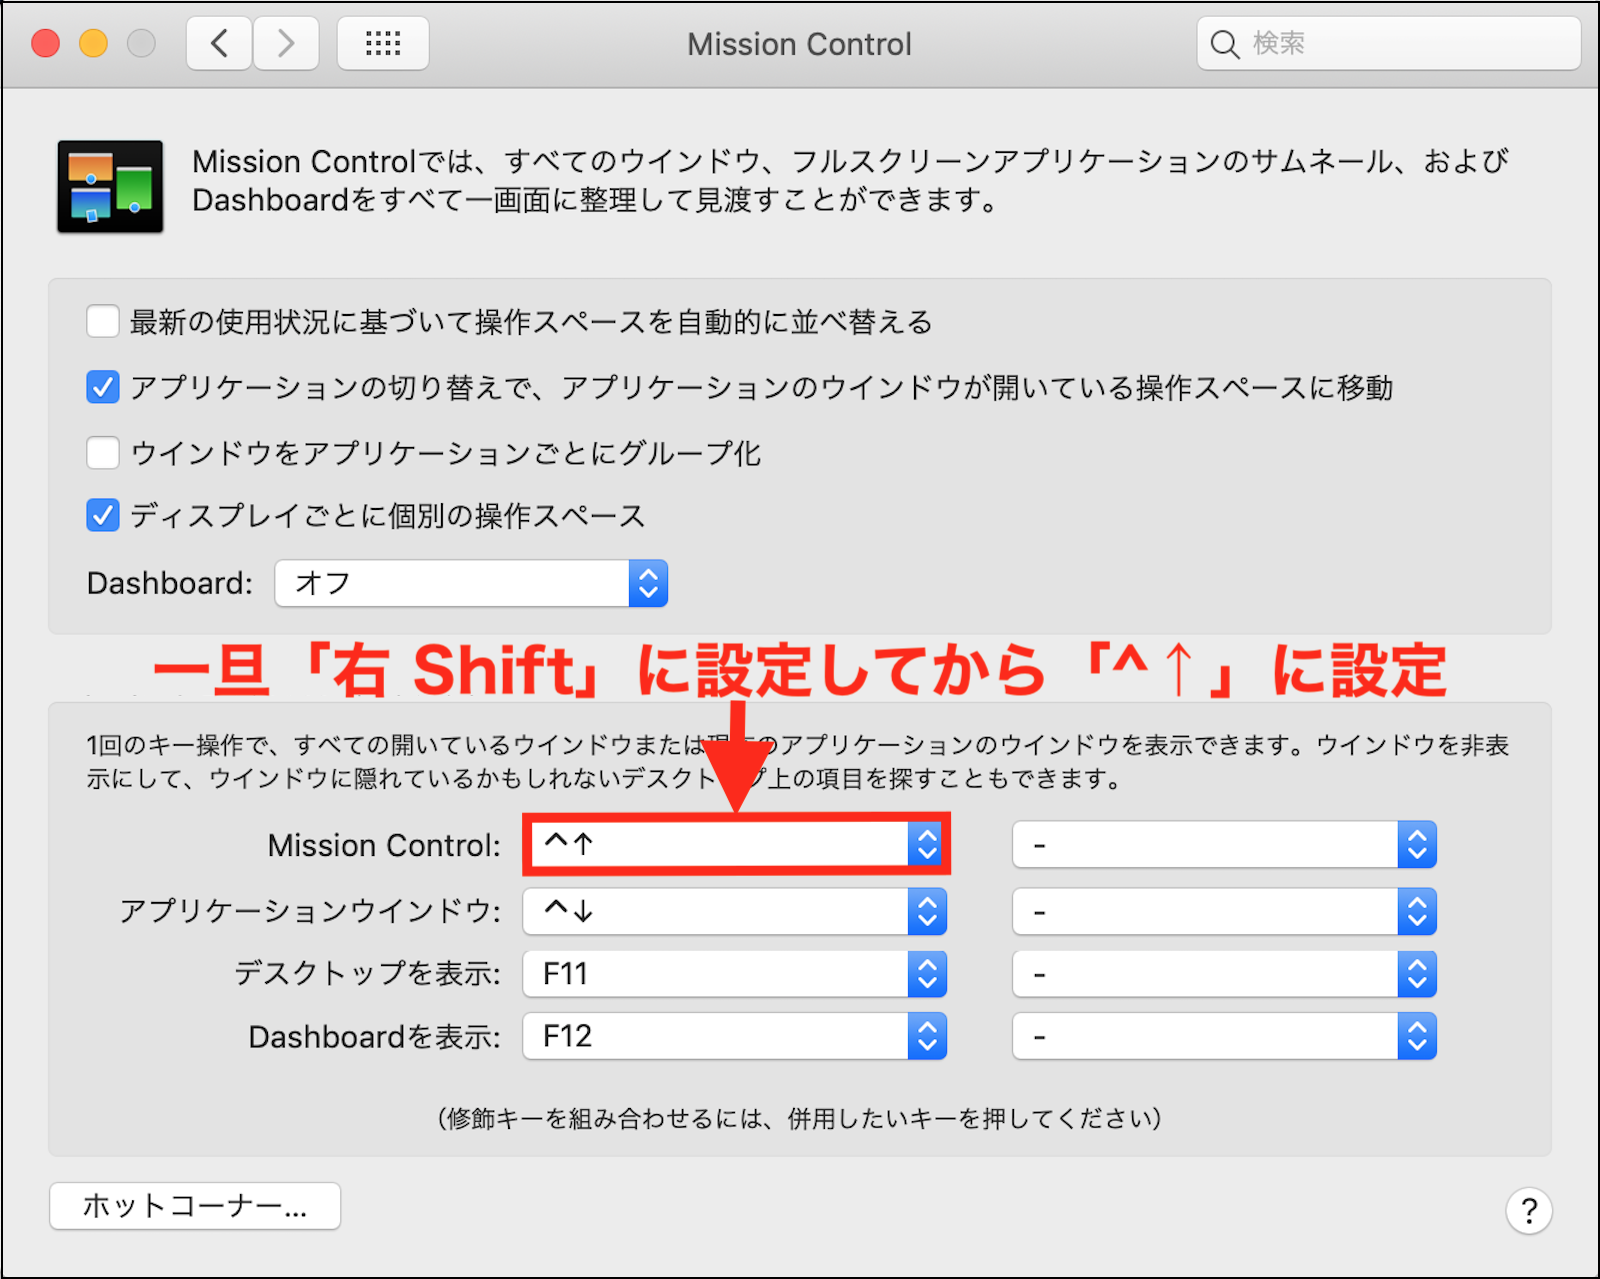Enable ウインドウをアプリケーションごとにグループ化 checkbox
The height and width of the screenshot is (1279, 1600).
(103, 453)
